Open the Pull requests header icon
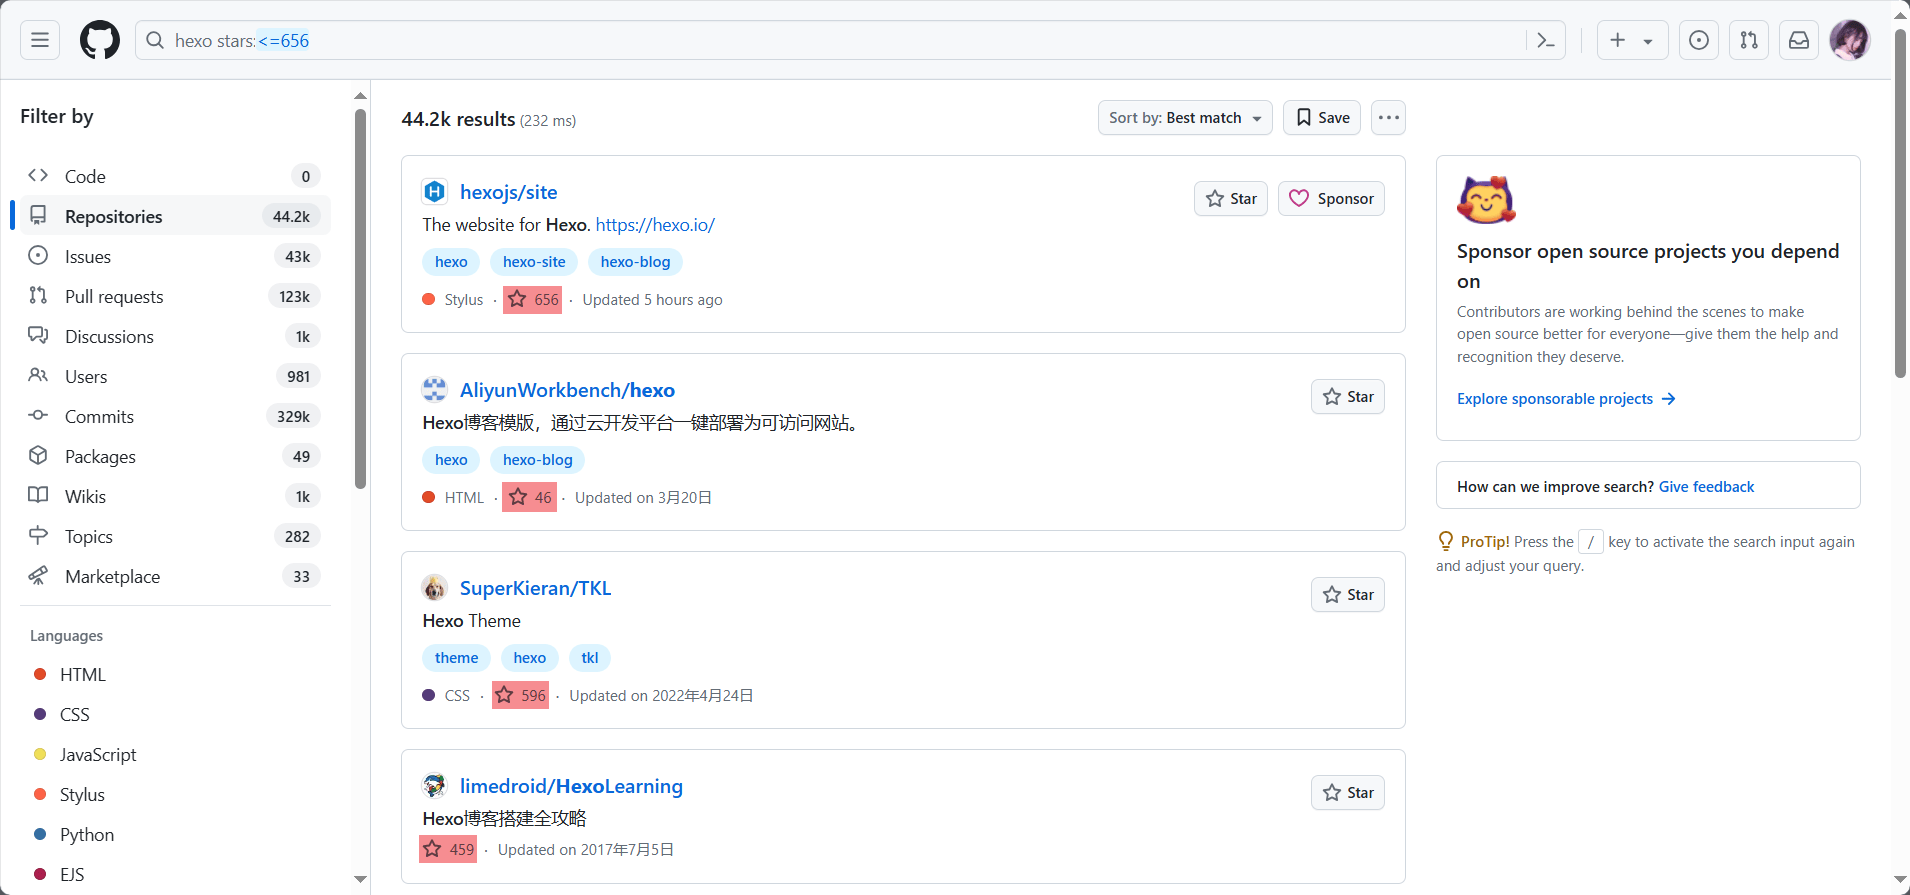This screenshot has width=1910, height=895. 1749,40
